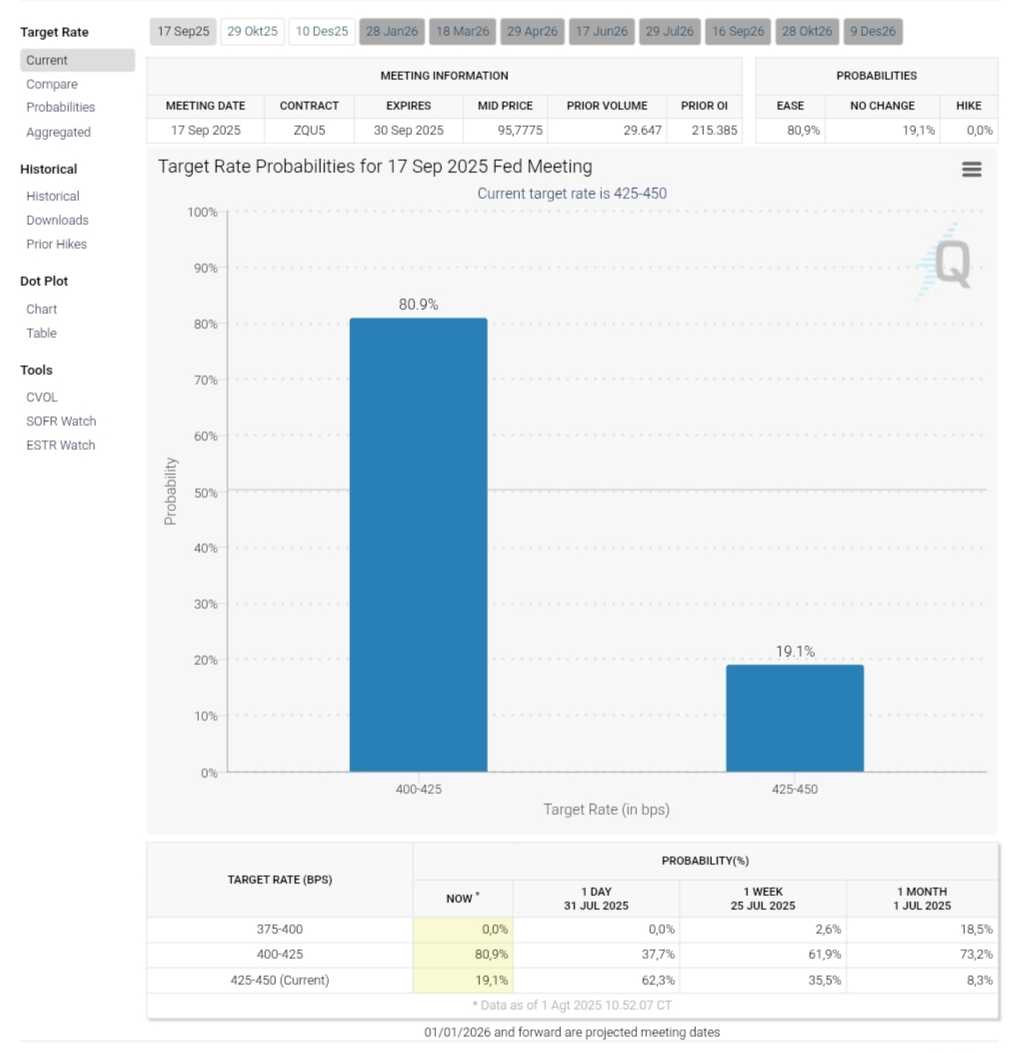Select the 28 Jan26 meeting tab
Screen dimensions: 1031x1054
click(392, 32)
